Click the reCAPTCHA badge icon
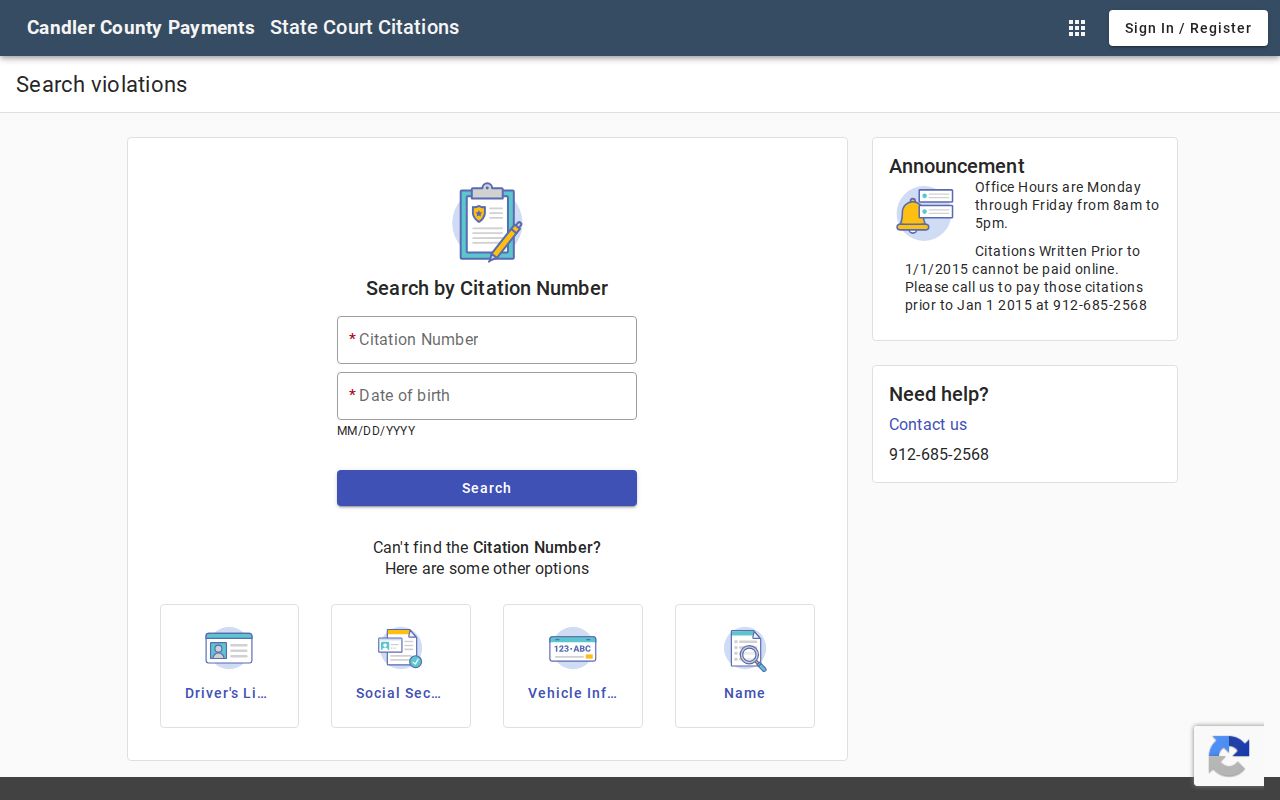The height and width of the screenshot is (800, 1280). [1229, 756]
